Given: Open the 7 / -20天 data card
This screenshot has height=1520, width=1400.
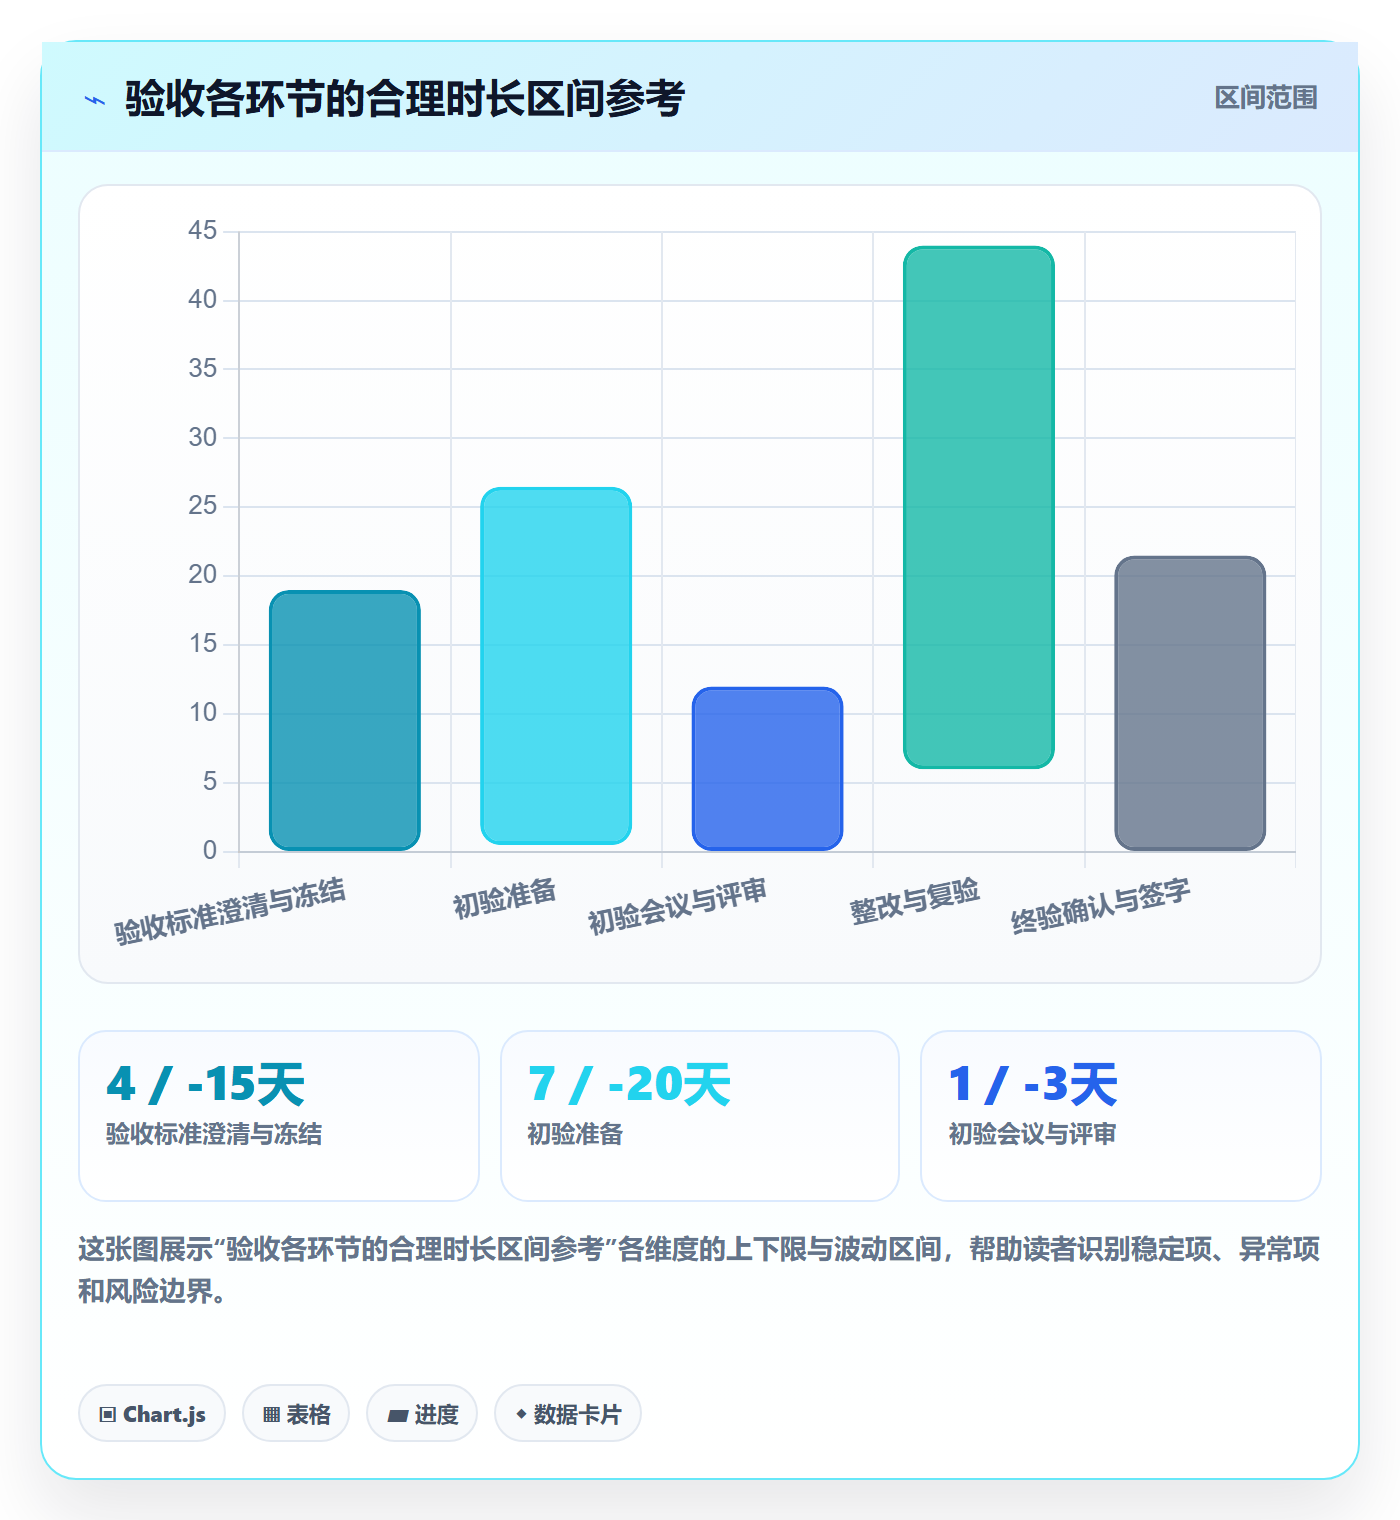Looking at the screenshot, I should tap(700, 1115).
